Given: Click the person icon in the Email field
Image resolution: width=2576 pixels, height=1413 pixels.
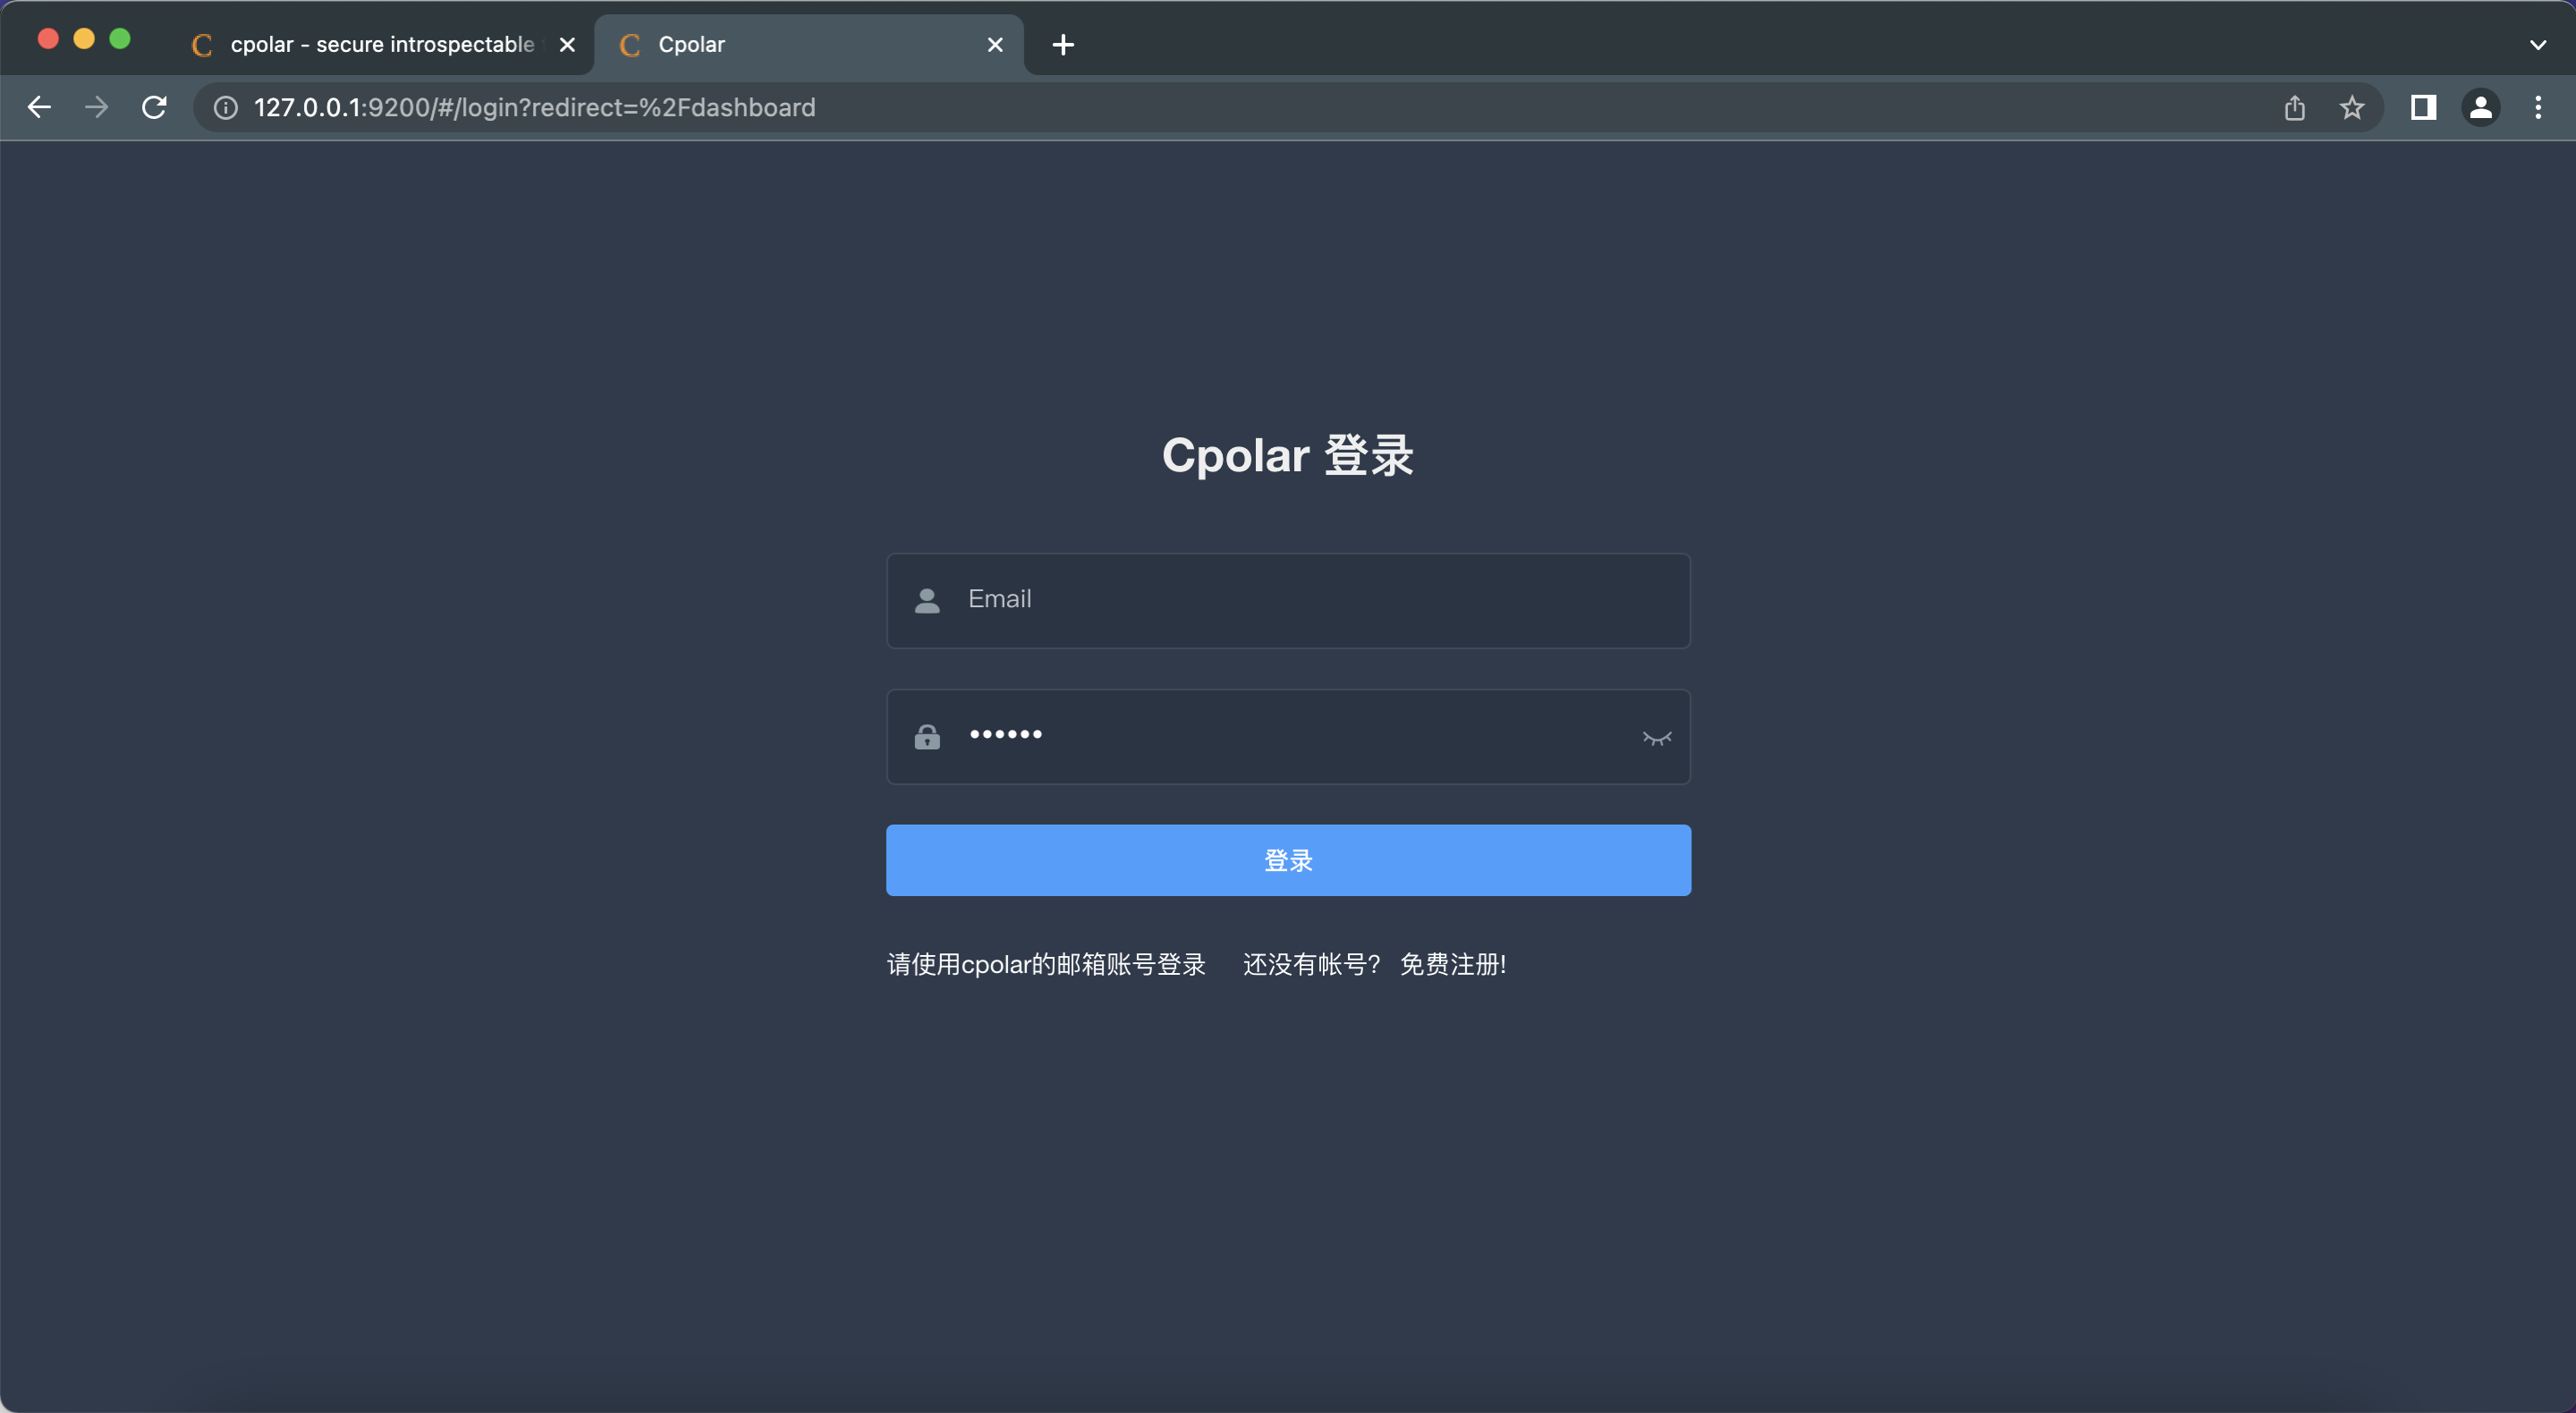Looking at the screenshot, I should pos(927,600).
